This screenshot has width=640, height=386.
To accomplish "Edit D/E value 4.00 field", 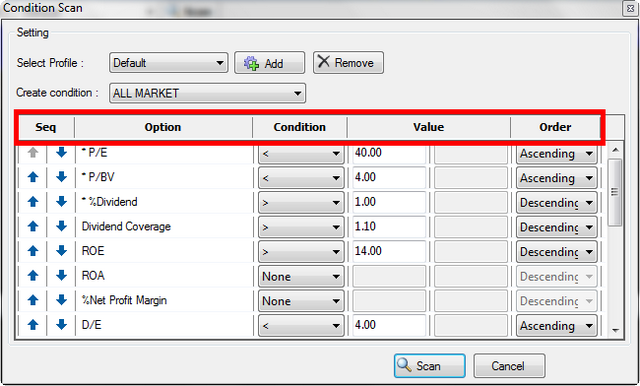I will (x=389, y=326).
